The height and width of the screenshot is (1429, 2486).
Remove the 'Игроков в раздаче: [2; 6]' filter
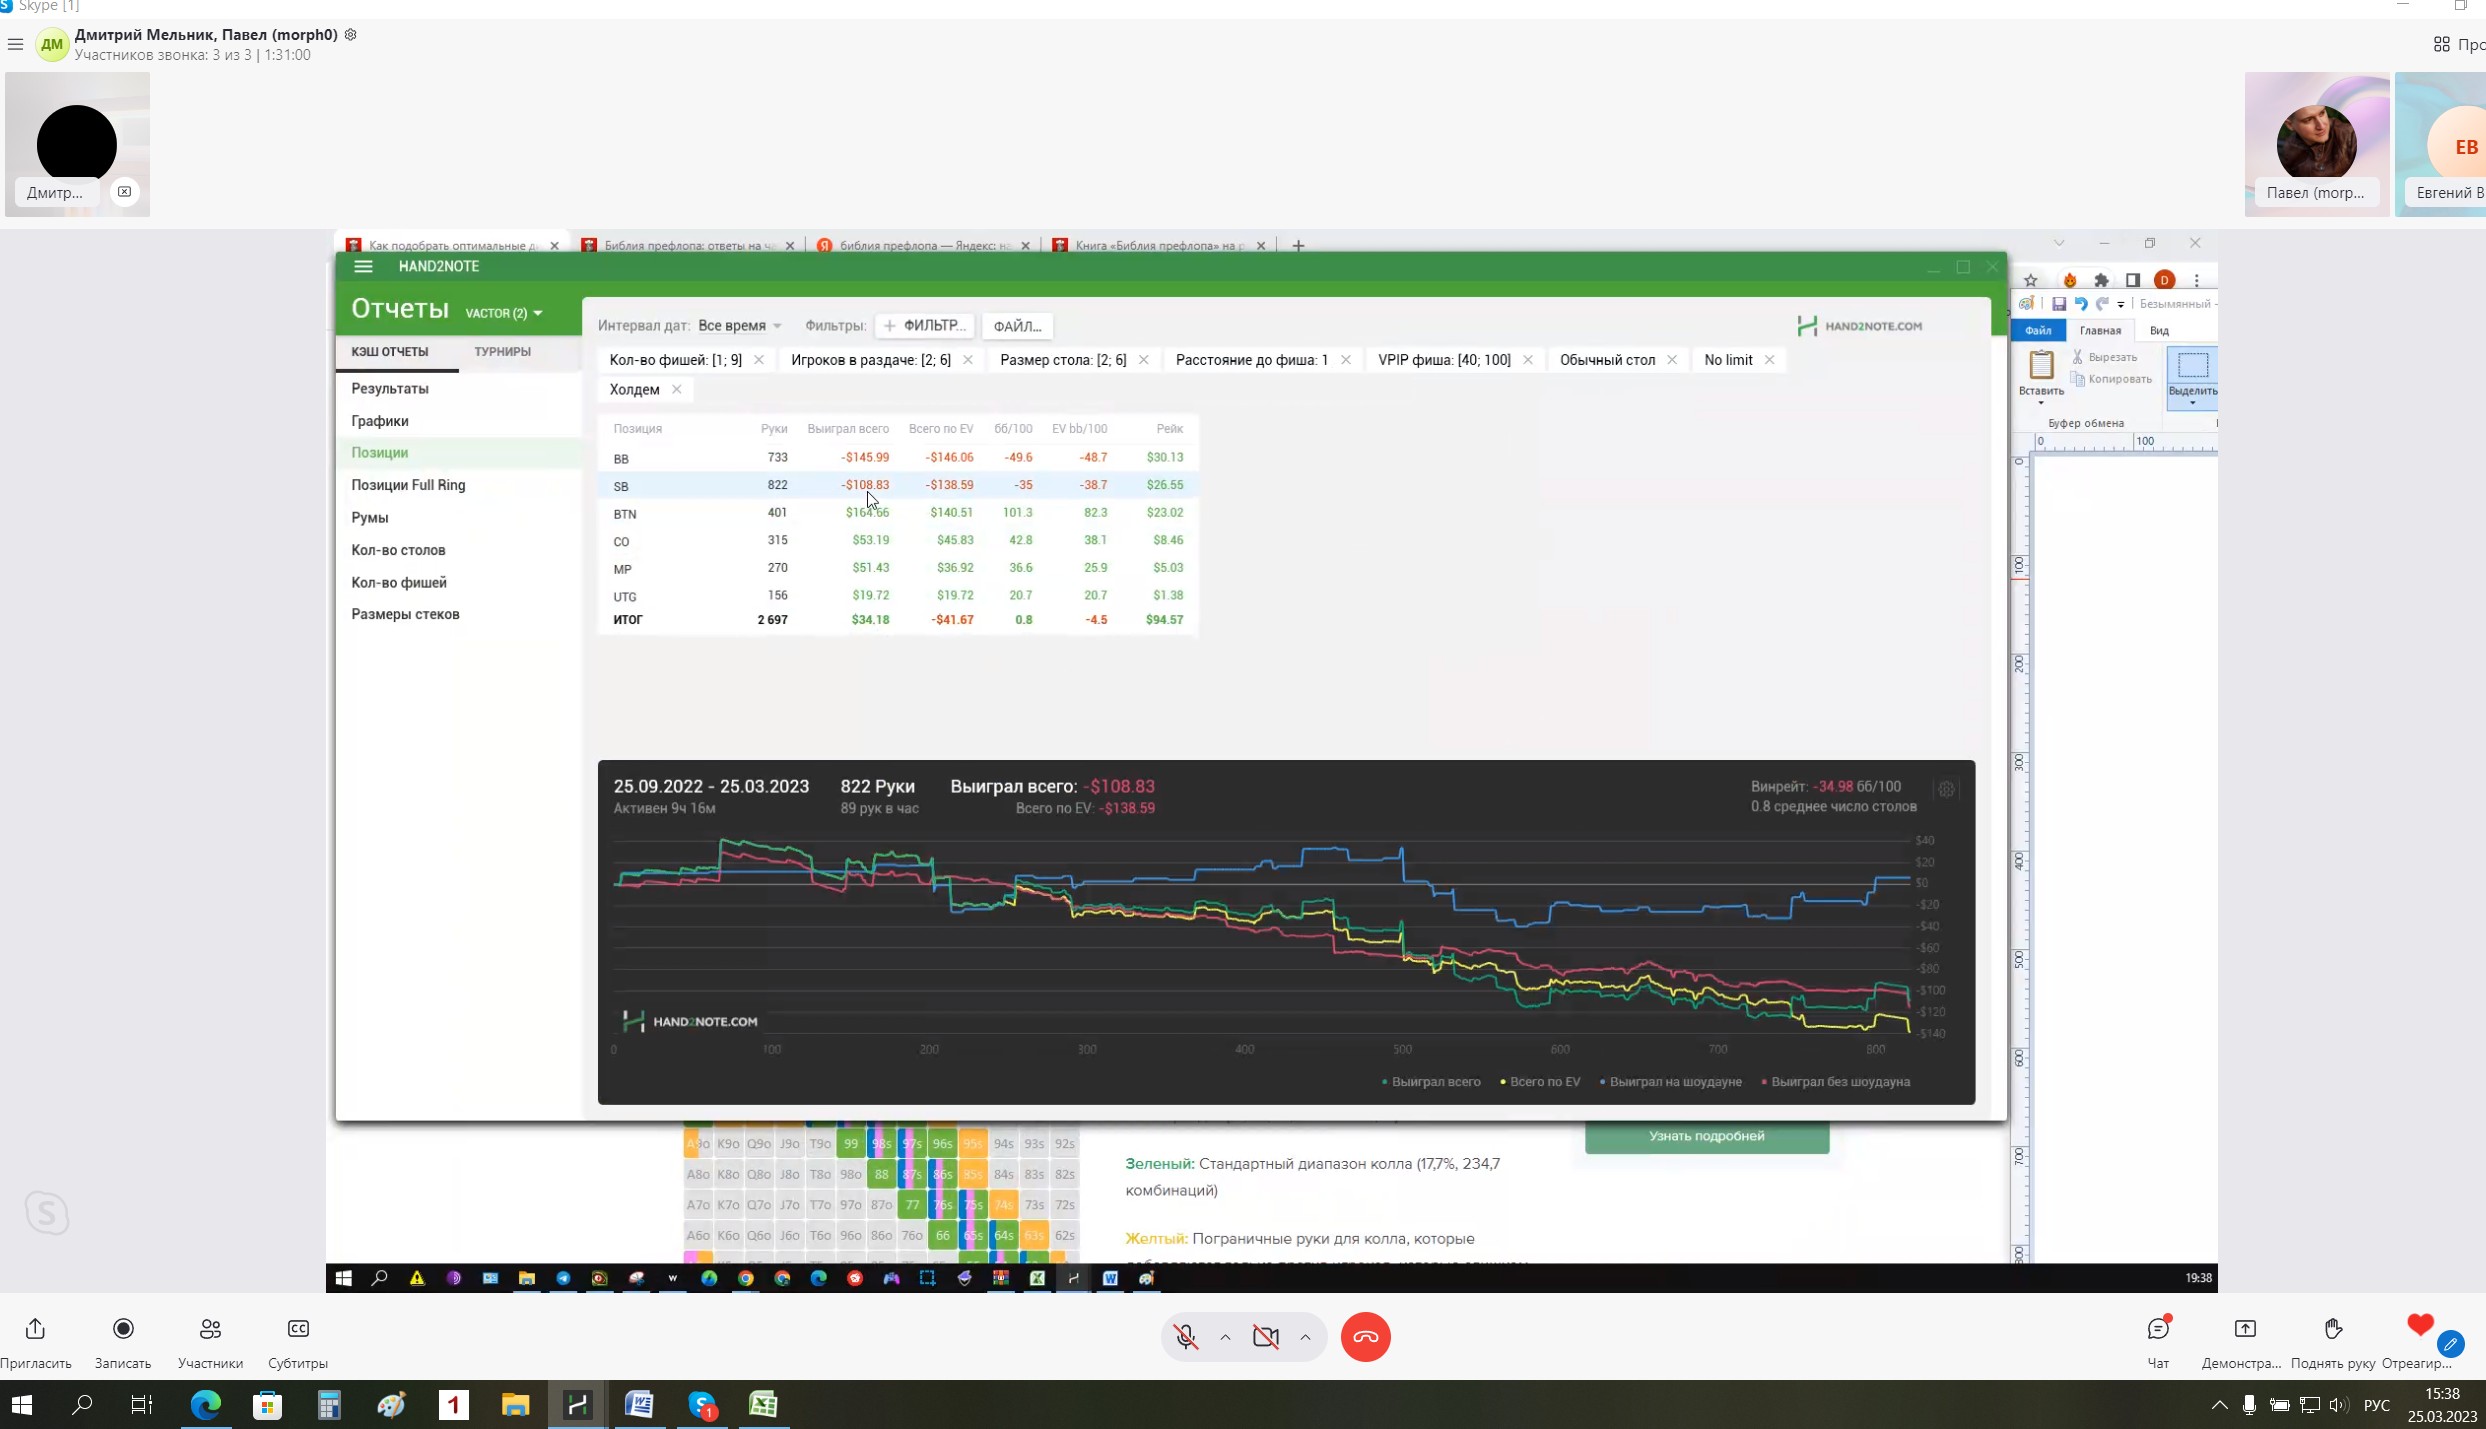tap(968, 360)
